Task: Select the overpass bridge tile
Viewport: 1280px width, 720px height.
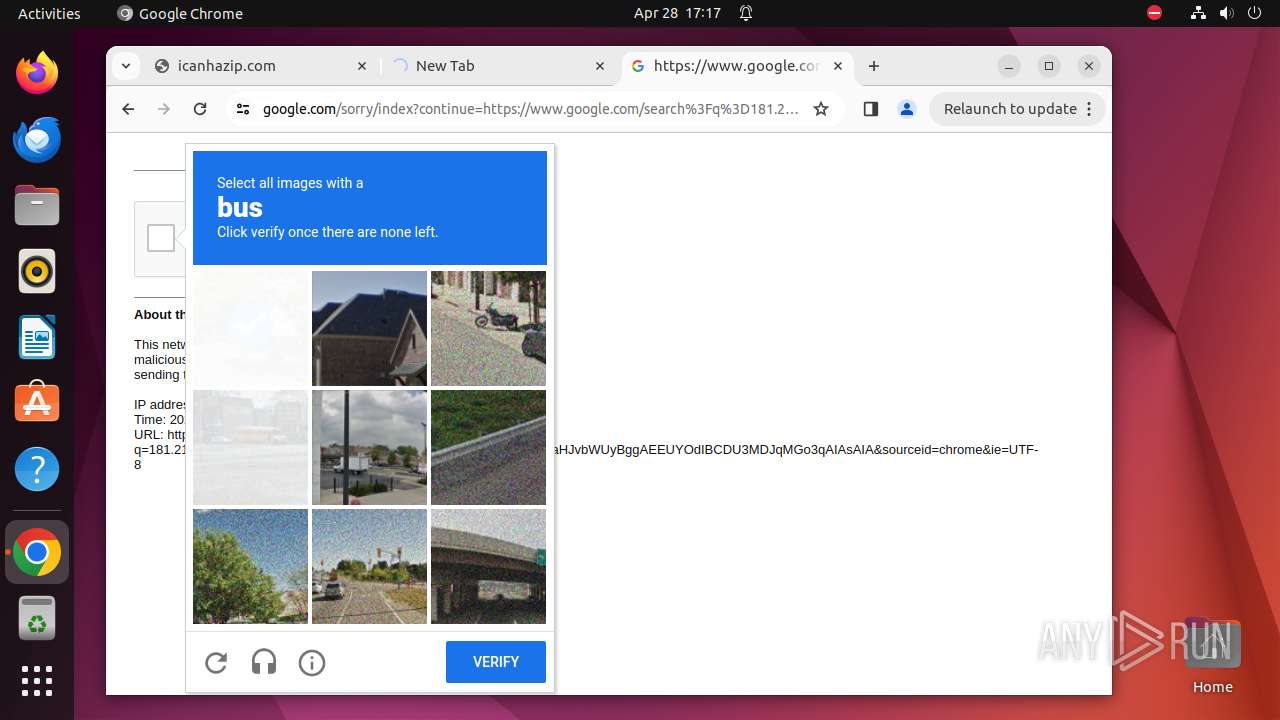Action: pyautogui.click(x=488, y=566)
